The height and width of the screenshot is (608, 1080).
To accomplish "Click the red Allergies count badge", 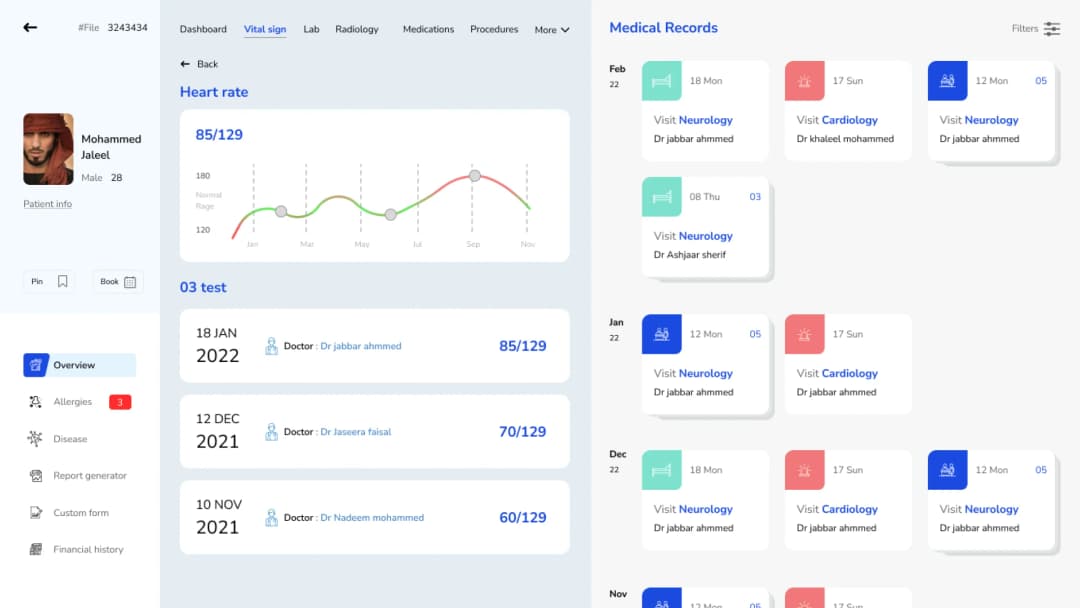I will coord(120,401).
